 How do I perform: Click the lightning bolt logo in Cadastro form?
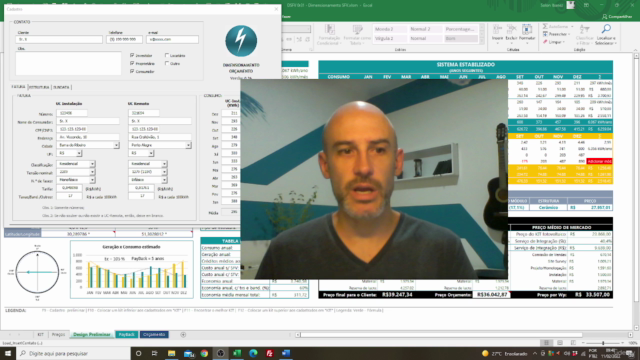[x=241, y=41]
